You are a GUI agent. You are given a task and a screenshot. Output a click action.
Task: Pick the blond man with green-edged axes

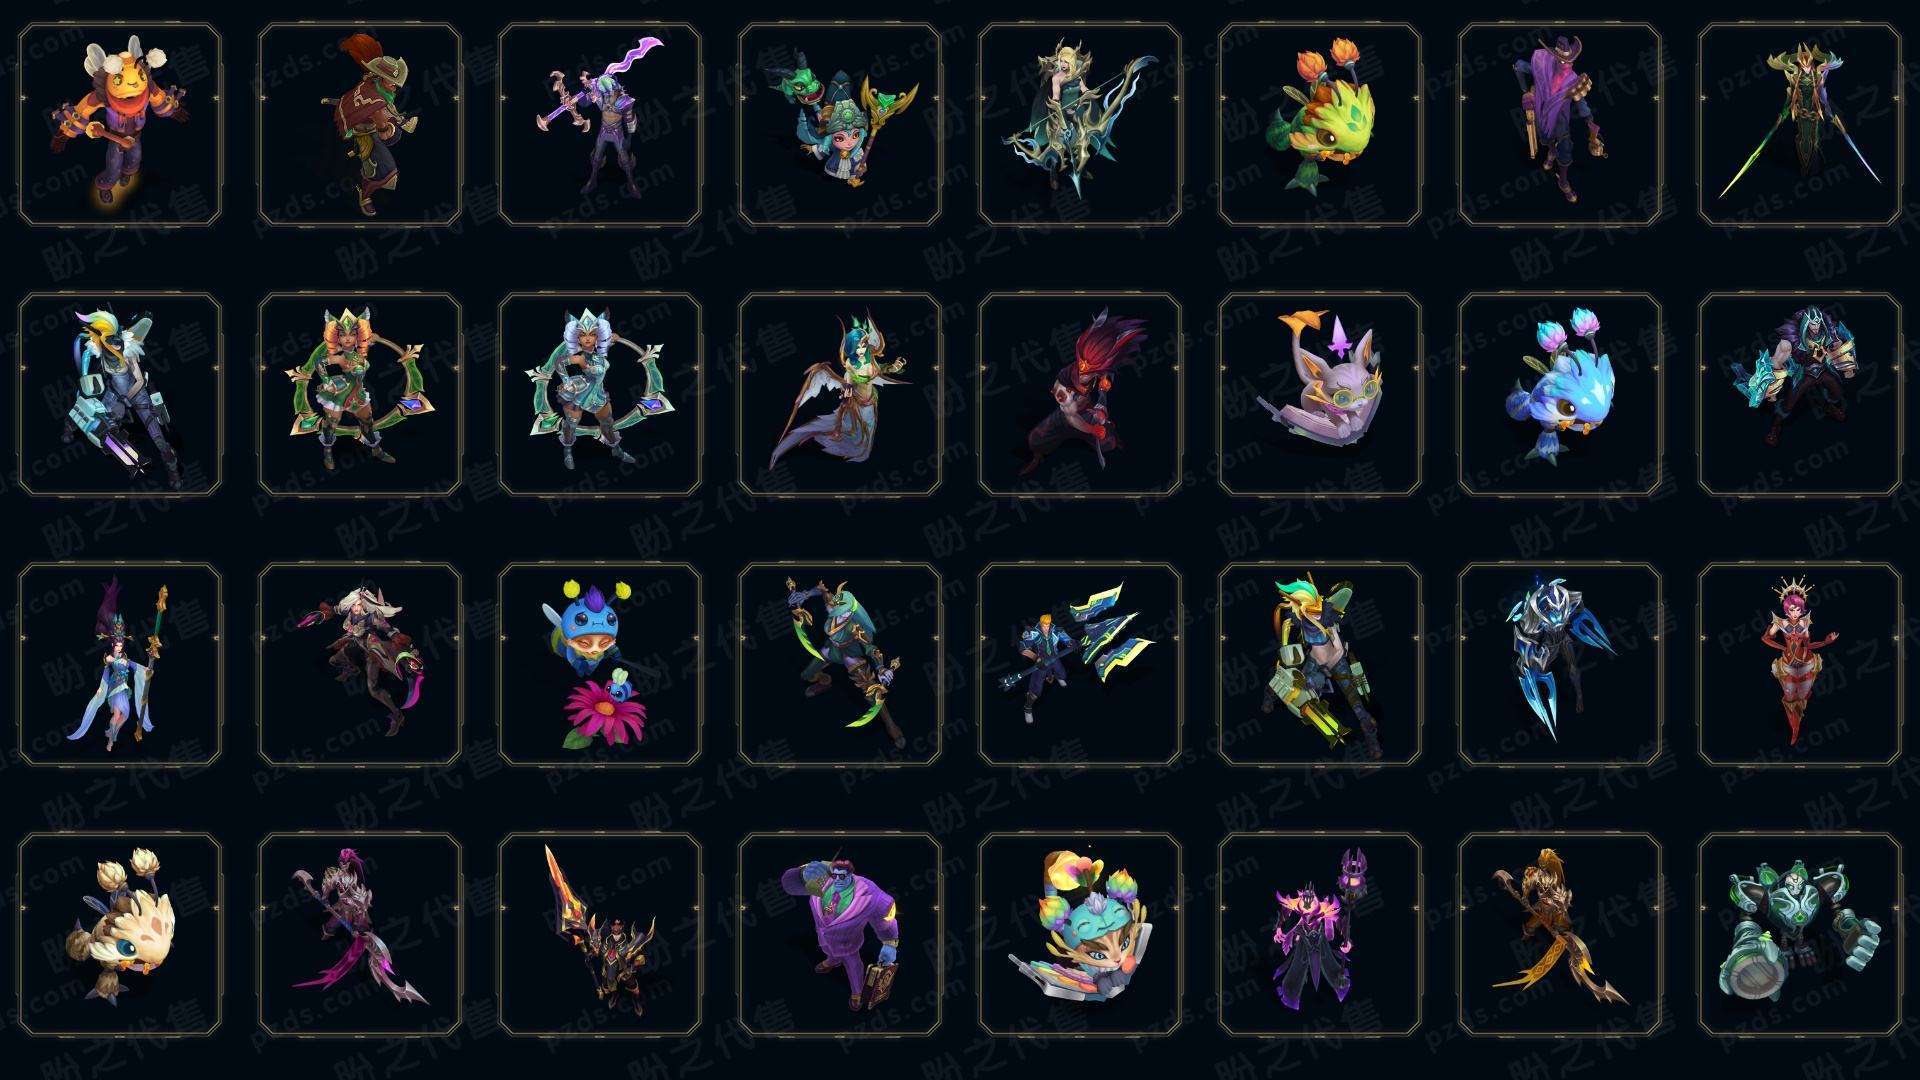[x=1080, y=664]
